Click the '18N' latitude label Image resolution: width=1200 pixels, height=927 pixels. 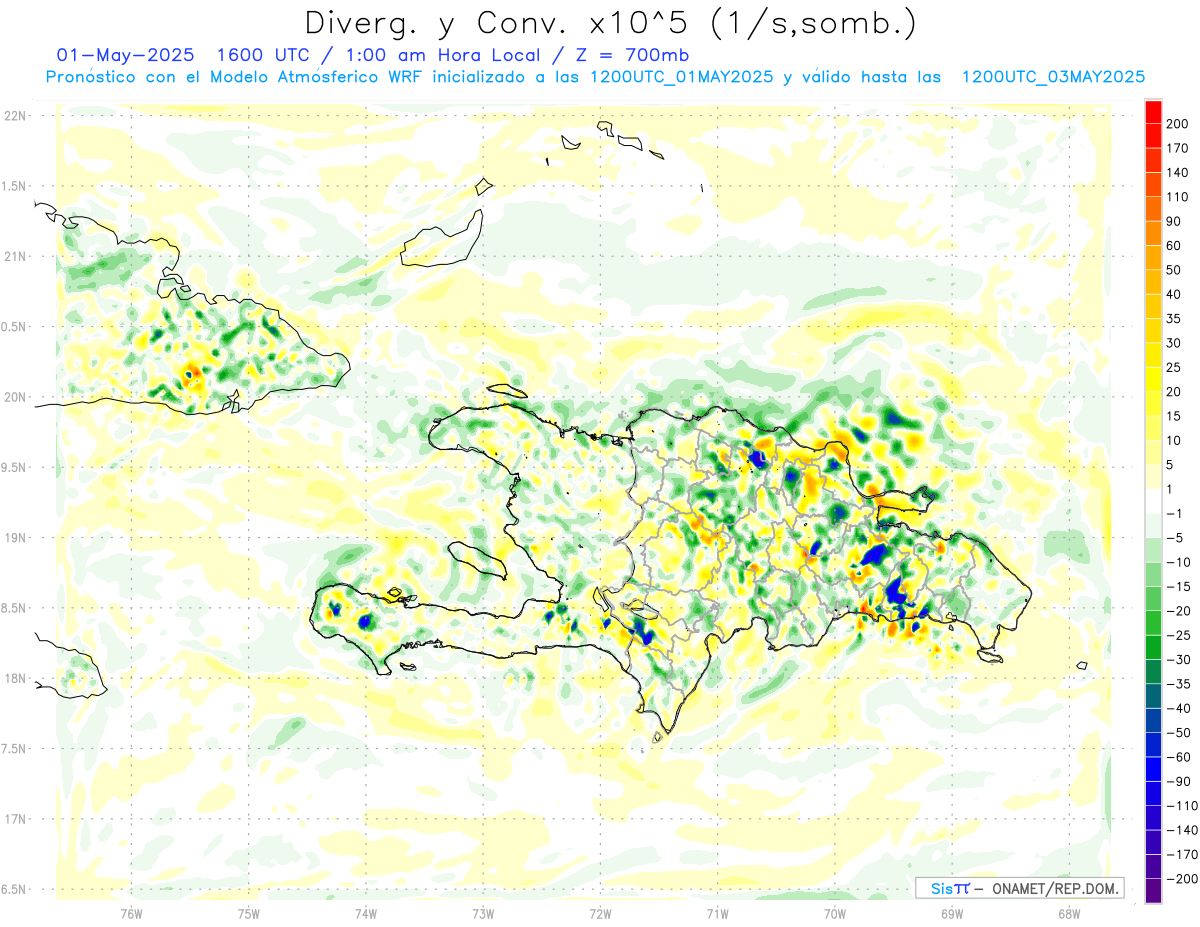click(x=15, y=678)
